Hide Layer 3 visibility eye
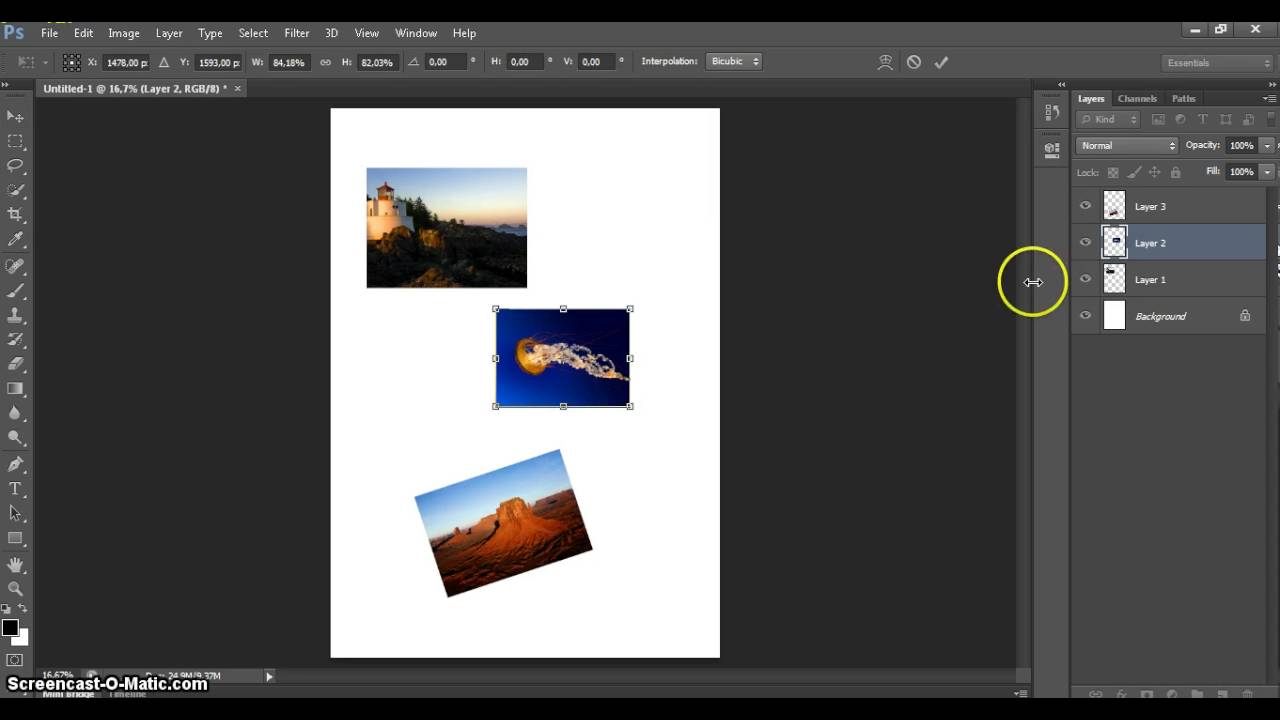Image resolution: width=1280 pixels, height=720 pixels. click(1085, 206)
